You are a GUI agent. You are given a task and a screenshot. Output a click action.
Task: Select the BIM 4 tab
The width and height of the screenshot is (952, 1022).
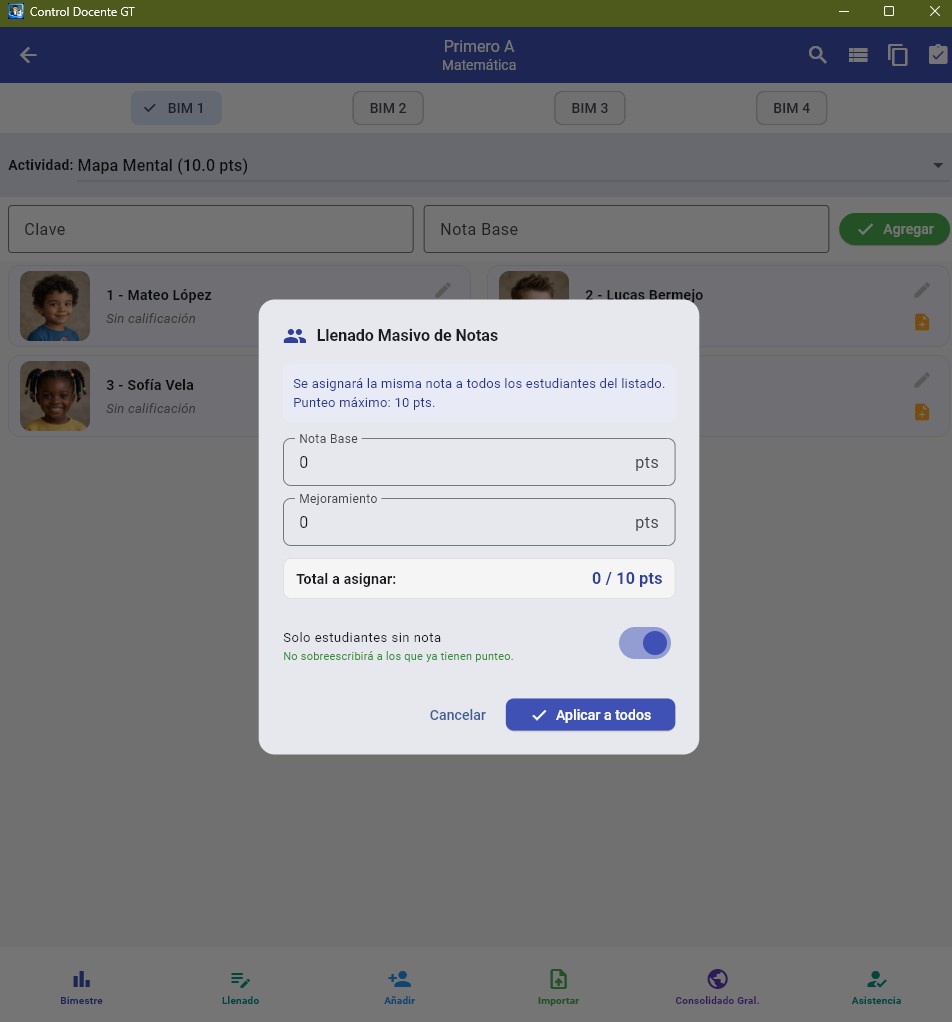point(791,108)
